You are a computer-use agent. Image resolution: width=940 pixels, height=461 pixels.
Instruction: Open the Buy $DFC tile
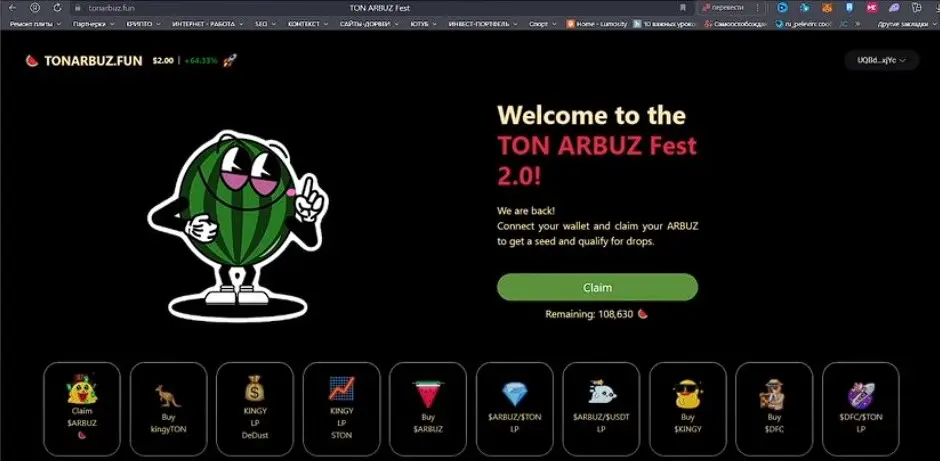774,409
